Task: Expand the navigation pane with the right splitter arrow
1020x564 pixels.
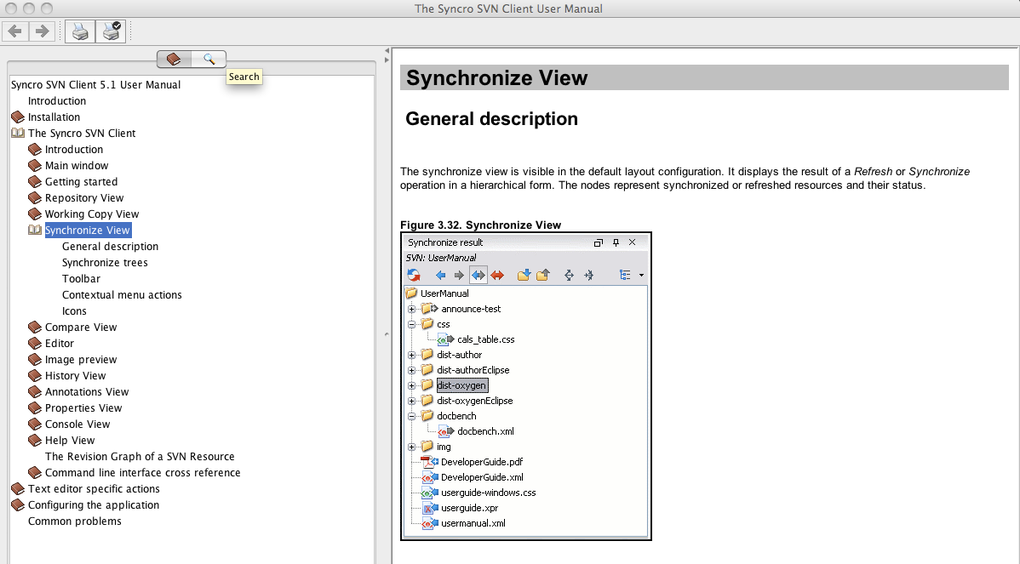Action: pos(386,60)
